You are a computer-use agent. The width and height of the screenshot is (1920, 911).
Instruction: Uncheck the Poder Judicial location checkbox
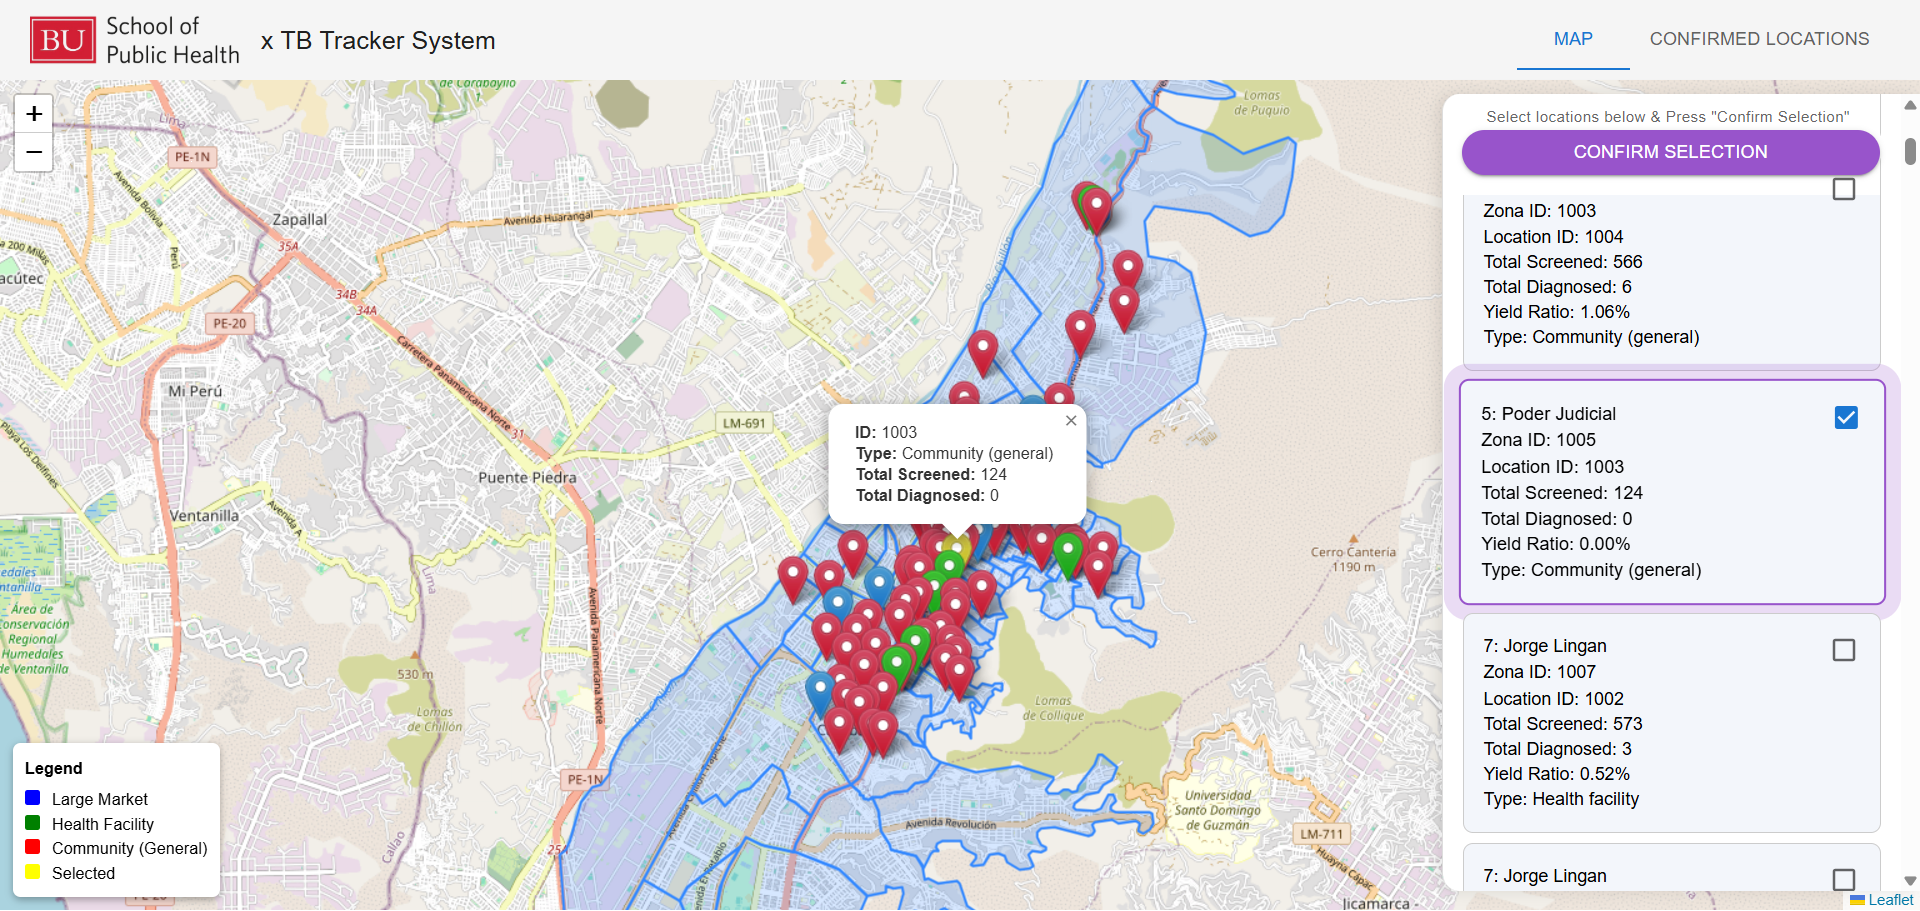click(x=1846, y=418)
